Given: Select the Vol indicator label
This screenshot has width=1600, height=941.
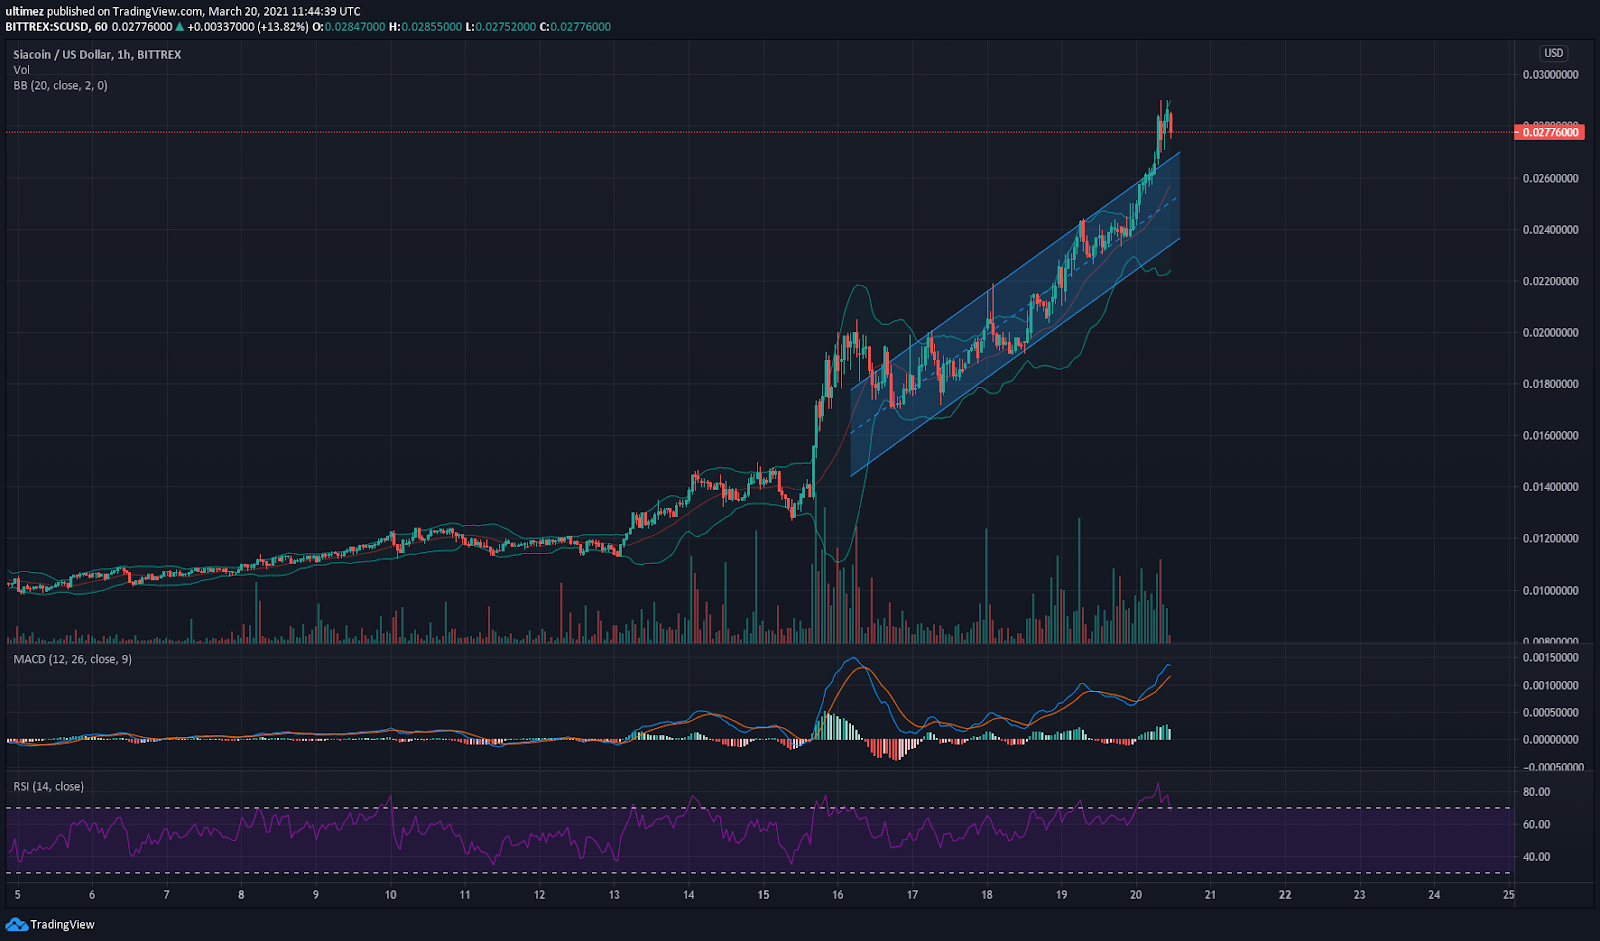Looking at the screenshot, I should pos(21,70).
